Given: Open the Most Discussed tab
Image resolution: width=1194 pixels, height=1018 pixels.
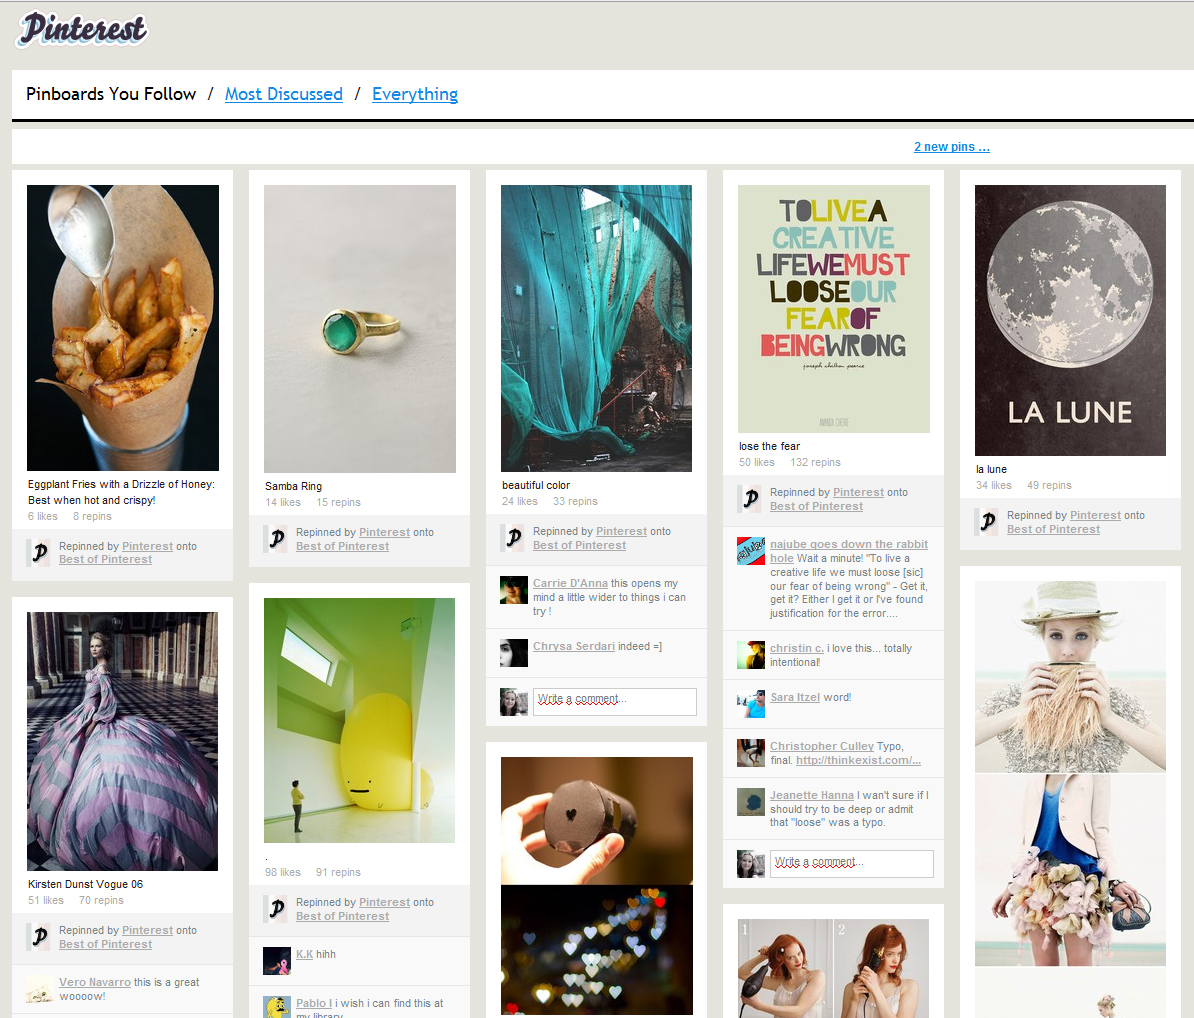Looking at the screenshot, I should point(284,94).
